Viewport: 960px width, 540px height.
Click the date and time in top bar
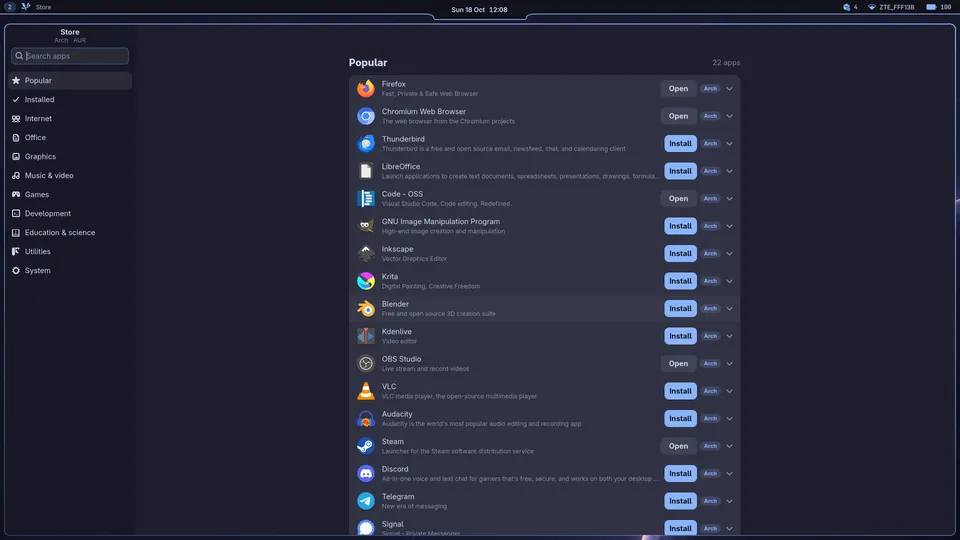tap(479, 10)
